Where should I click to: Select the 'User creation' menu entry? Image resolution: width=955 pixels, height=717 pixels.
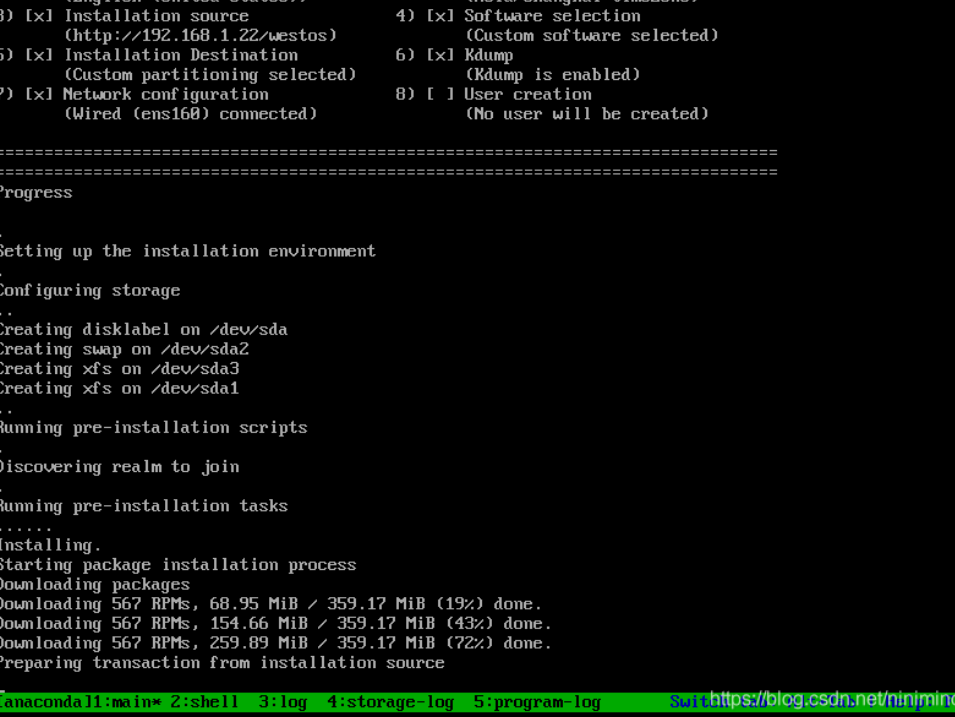[x=527, y=94]
